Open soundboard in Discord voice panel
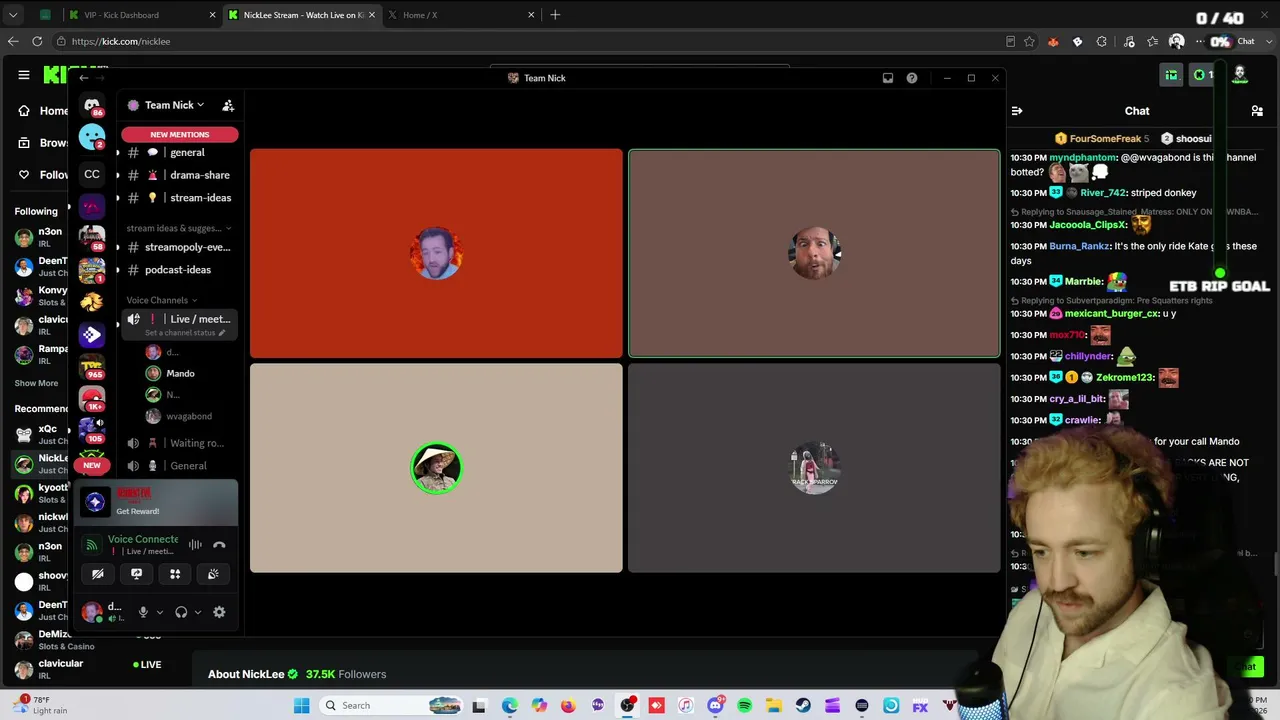Viewport: 1280px width, 720px height. pos(213,574)
